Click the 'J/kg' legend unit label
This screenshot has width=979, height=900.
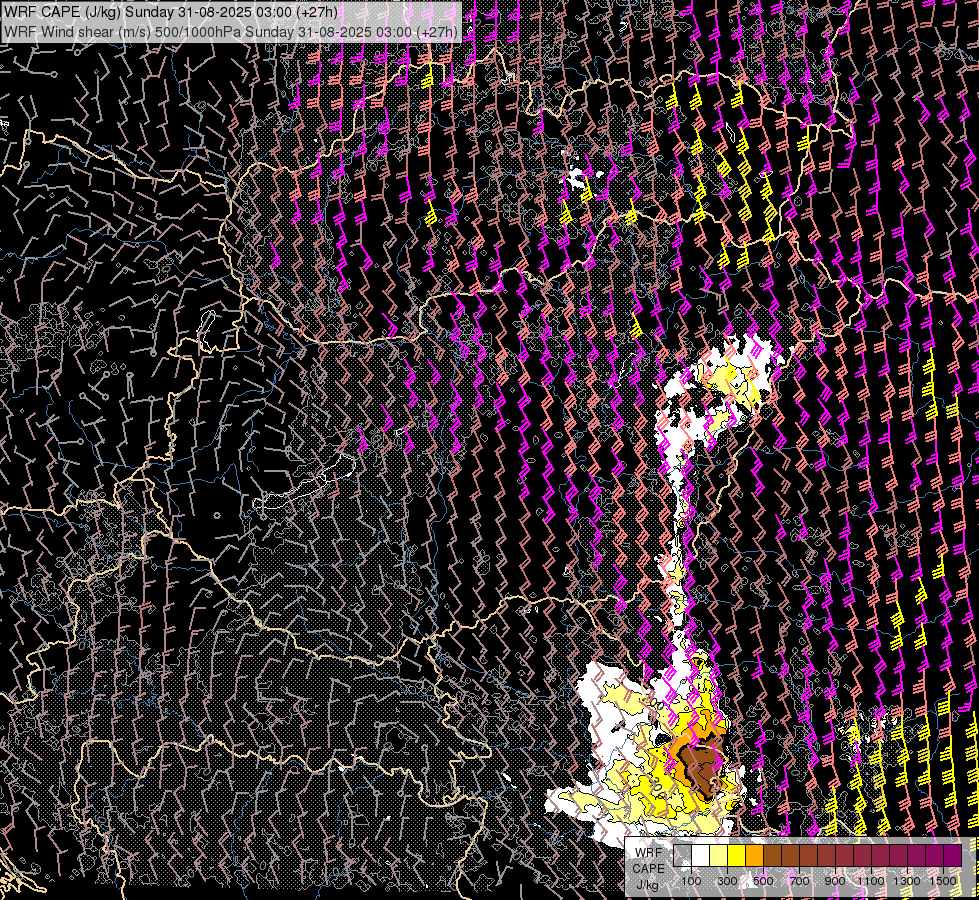pos(648,885)
